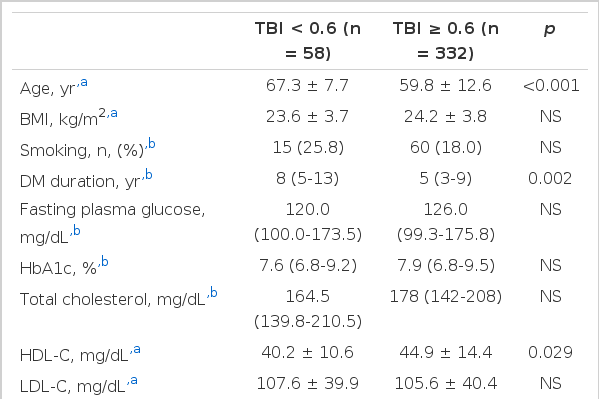Select the <0.001 p-value for Age
Viewport: 599px width, 399px height.
[550, 85]
